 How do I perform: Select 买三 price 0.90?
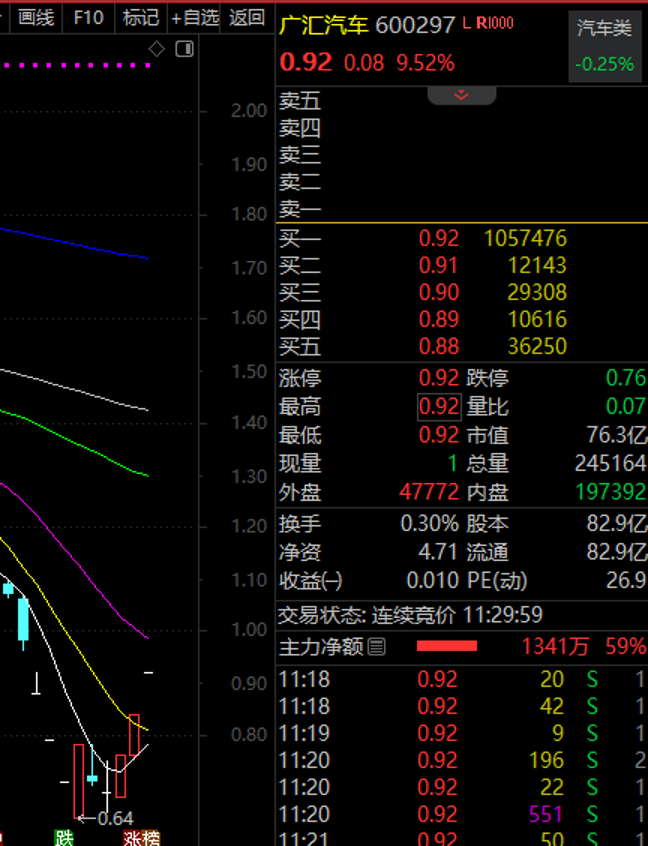[439, 292]
